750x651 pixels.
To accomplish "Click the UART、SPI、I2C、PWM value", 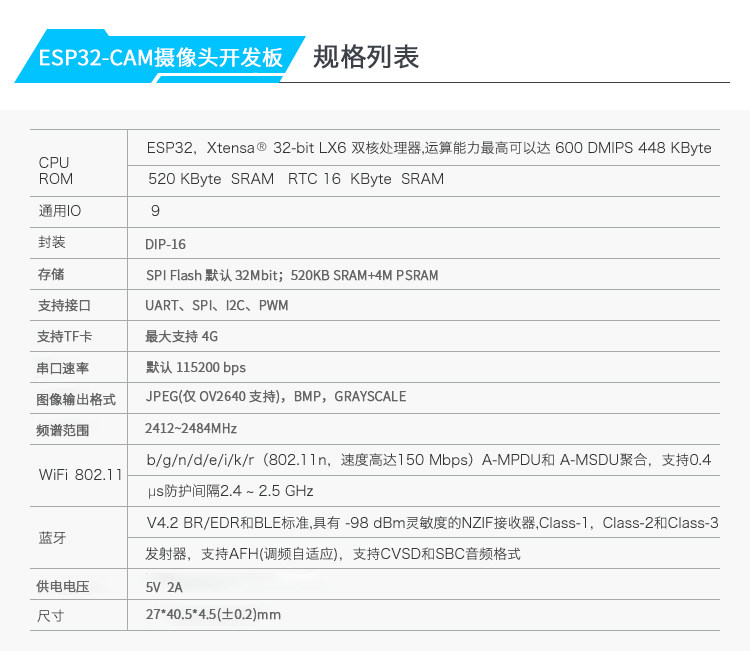I will [217, 306].
